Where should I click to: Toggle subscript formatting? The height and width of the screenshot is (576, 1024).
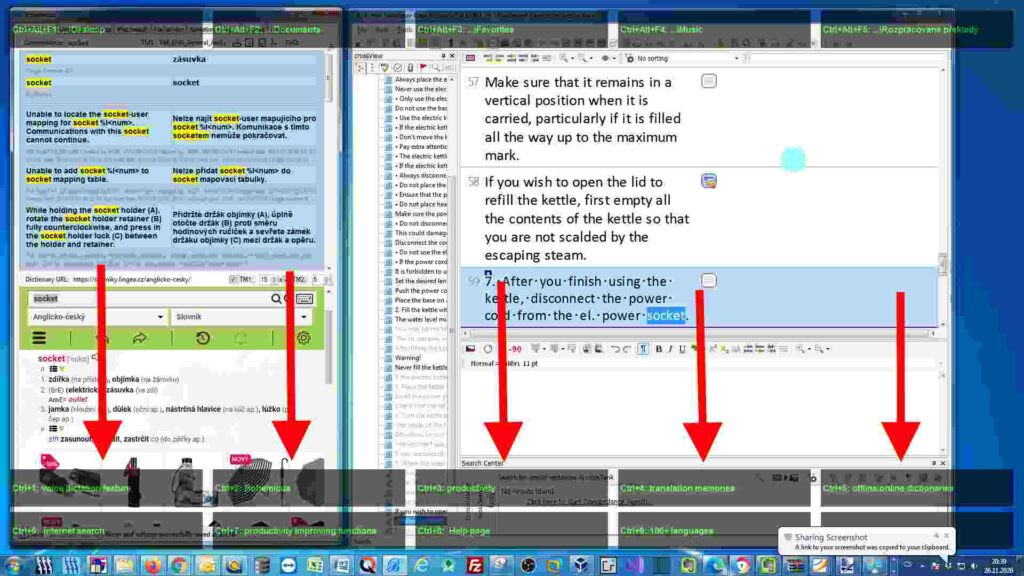[724, 349]
